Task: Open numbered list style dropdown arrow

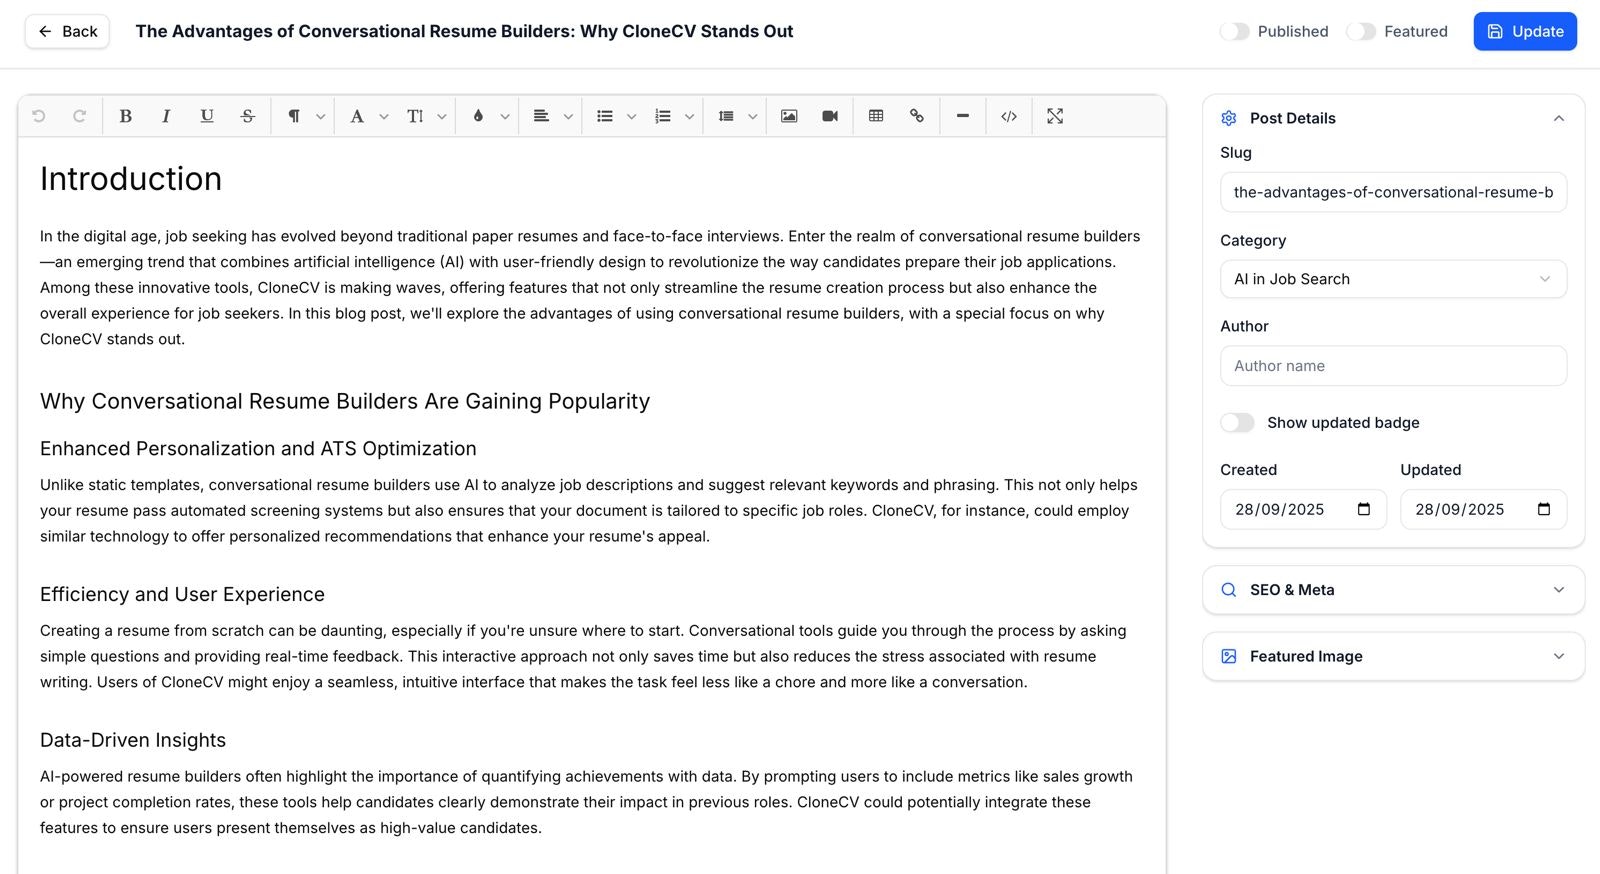Action: coord(689,117)
